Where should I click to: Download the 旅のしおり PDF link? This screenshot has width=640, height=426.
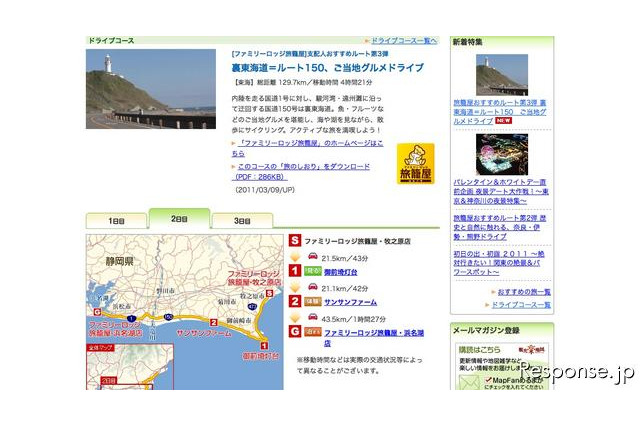tap(301, 172)
